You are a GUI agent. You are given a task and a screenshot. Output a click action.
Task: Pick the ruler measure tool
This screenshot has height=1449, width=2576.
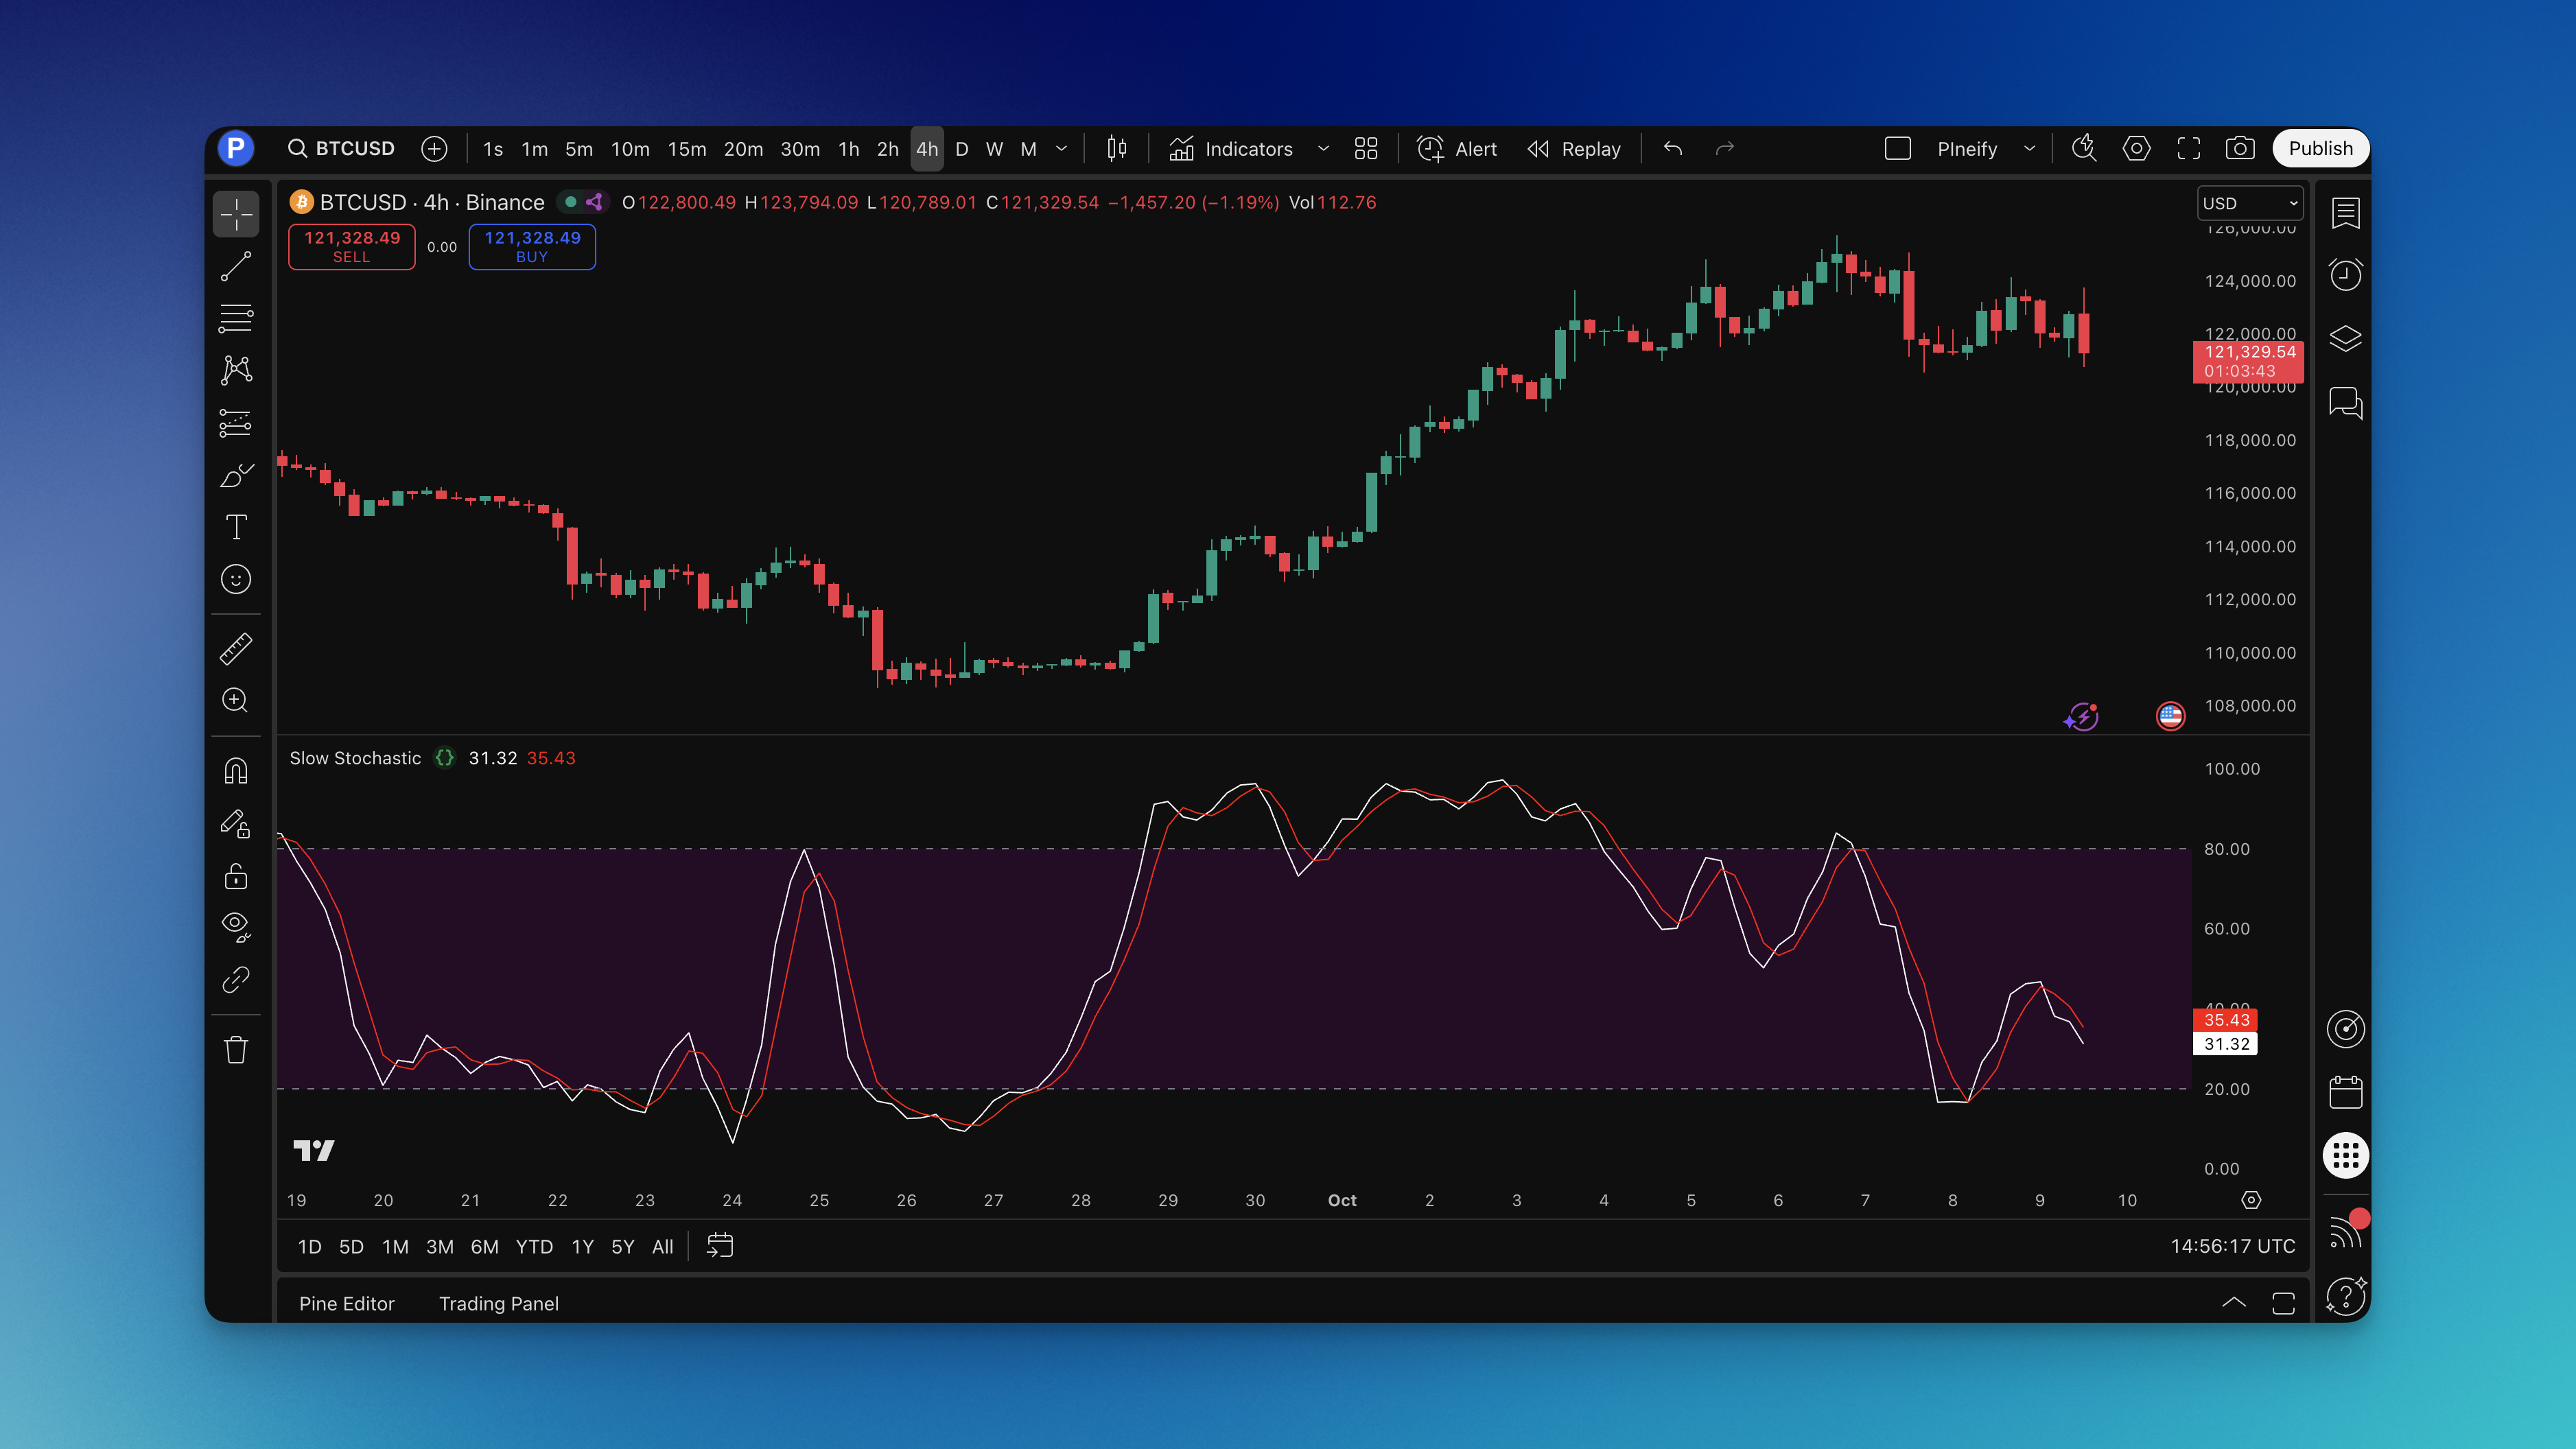[x=236, y=649]
